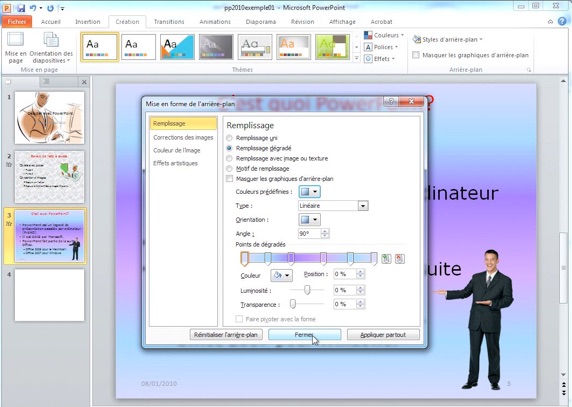
Task: Choose Remplissage avec image ou texture
Action: 229,158
